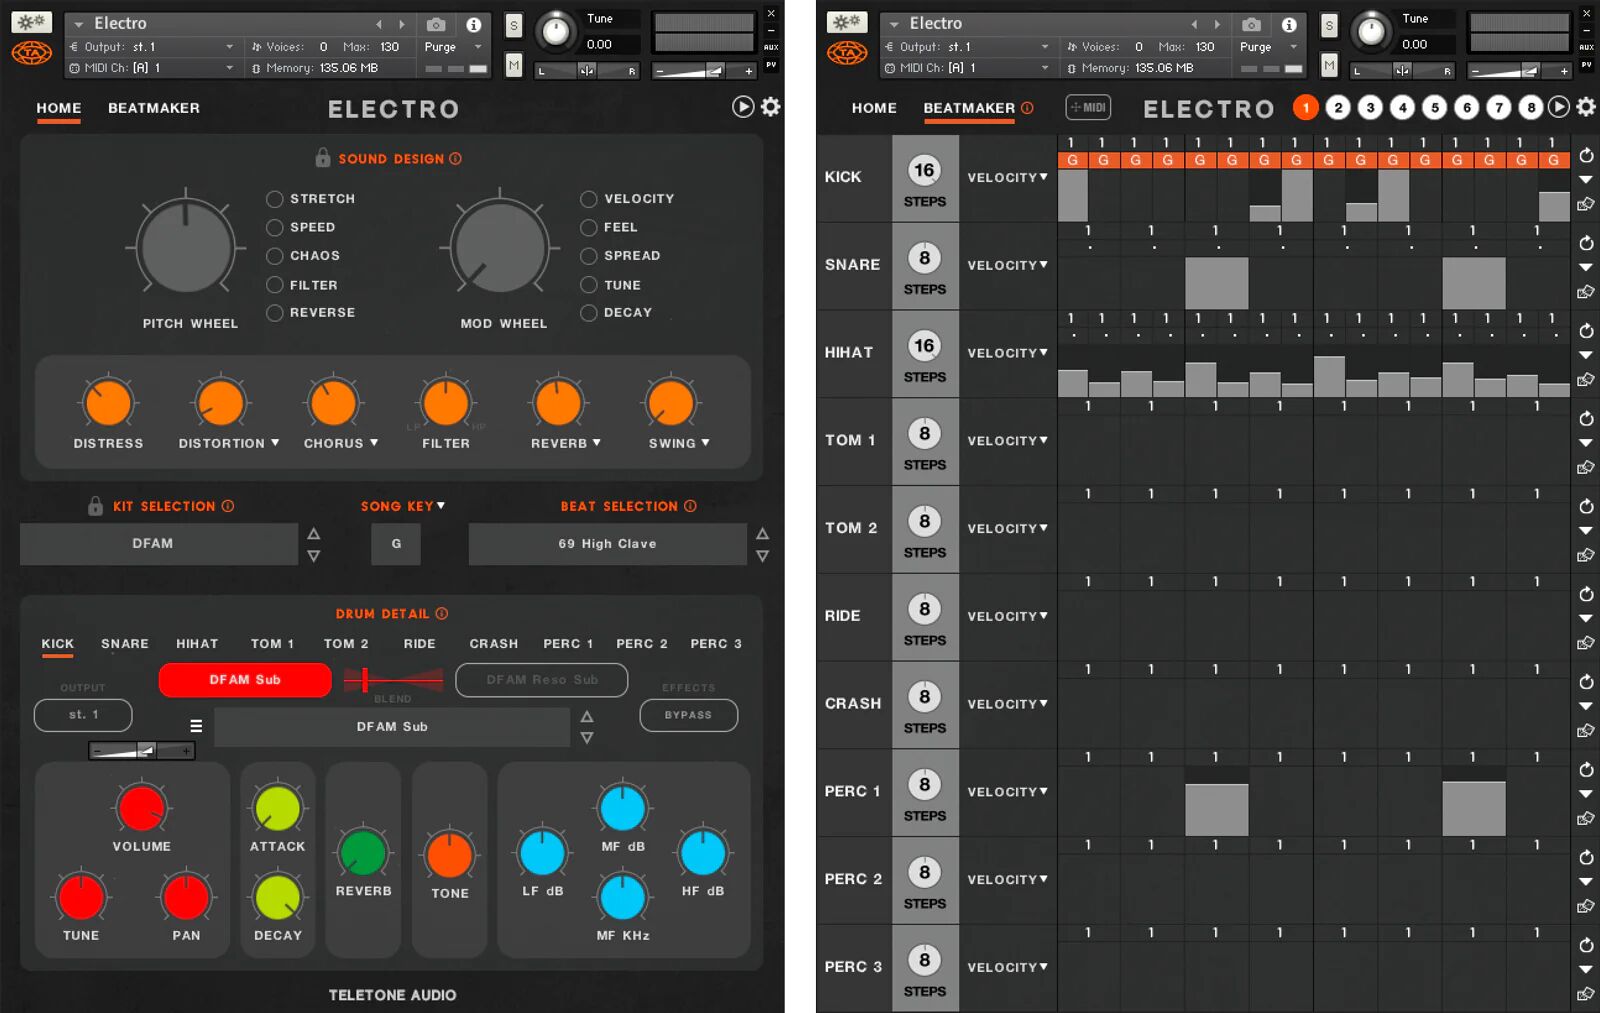
Task: Switch to pattern 3
Action: pos(1370,107)
